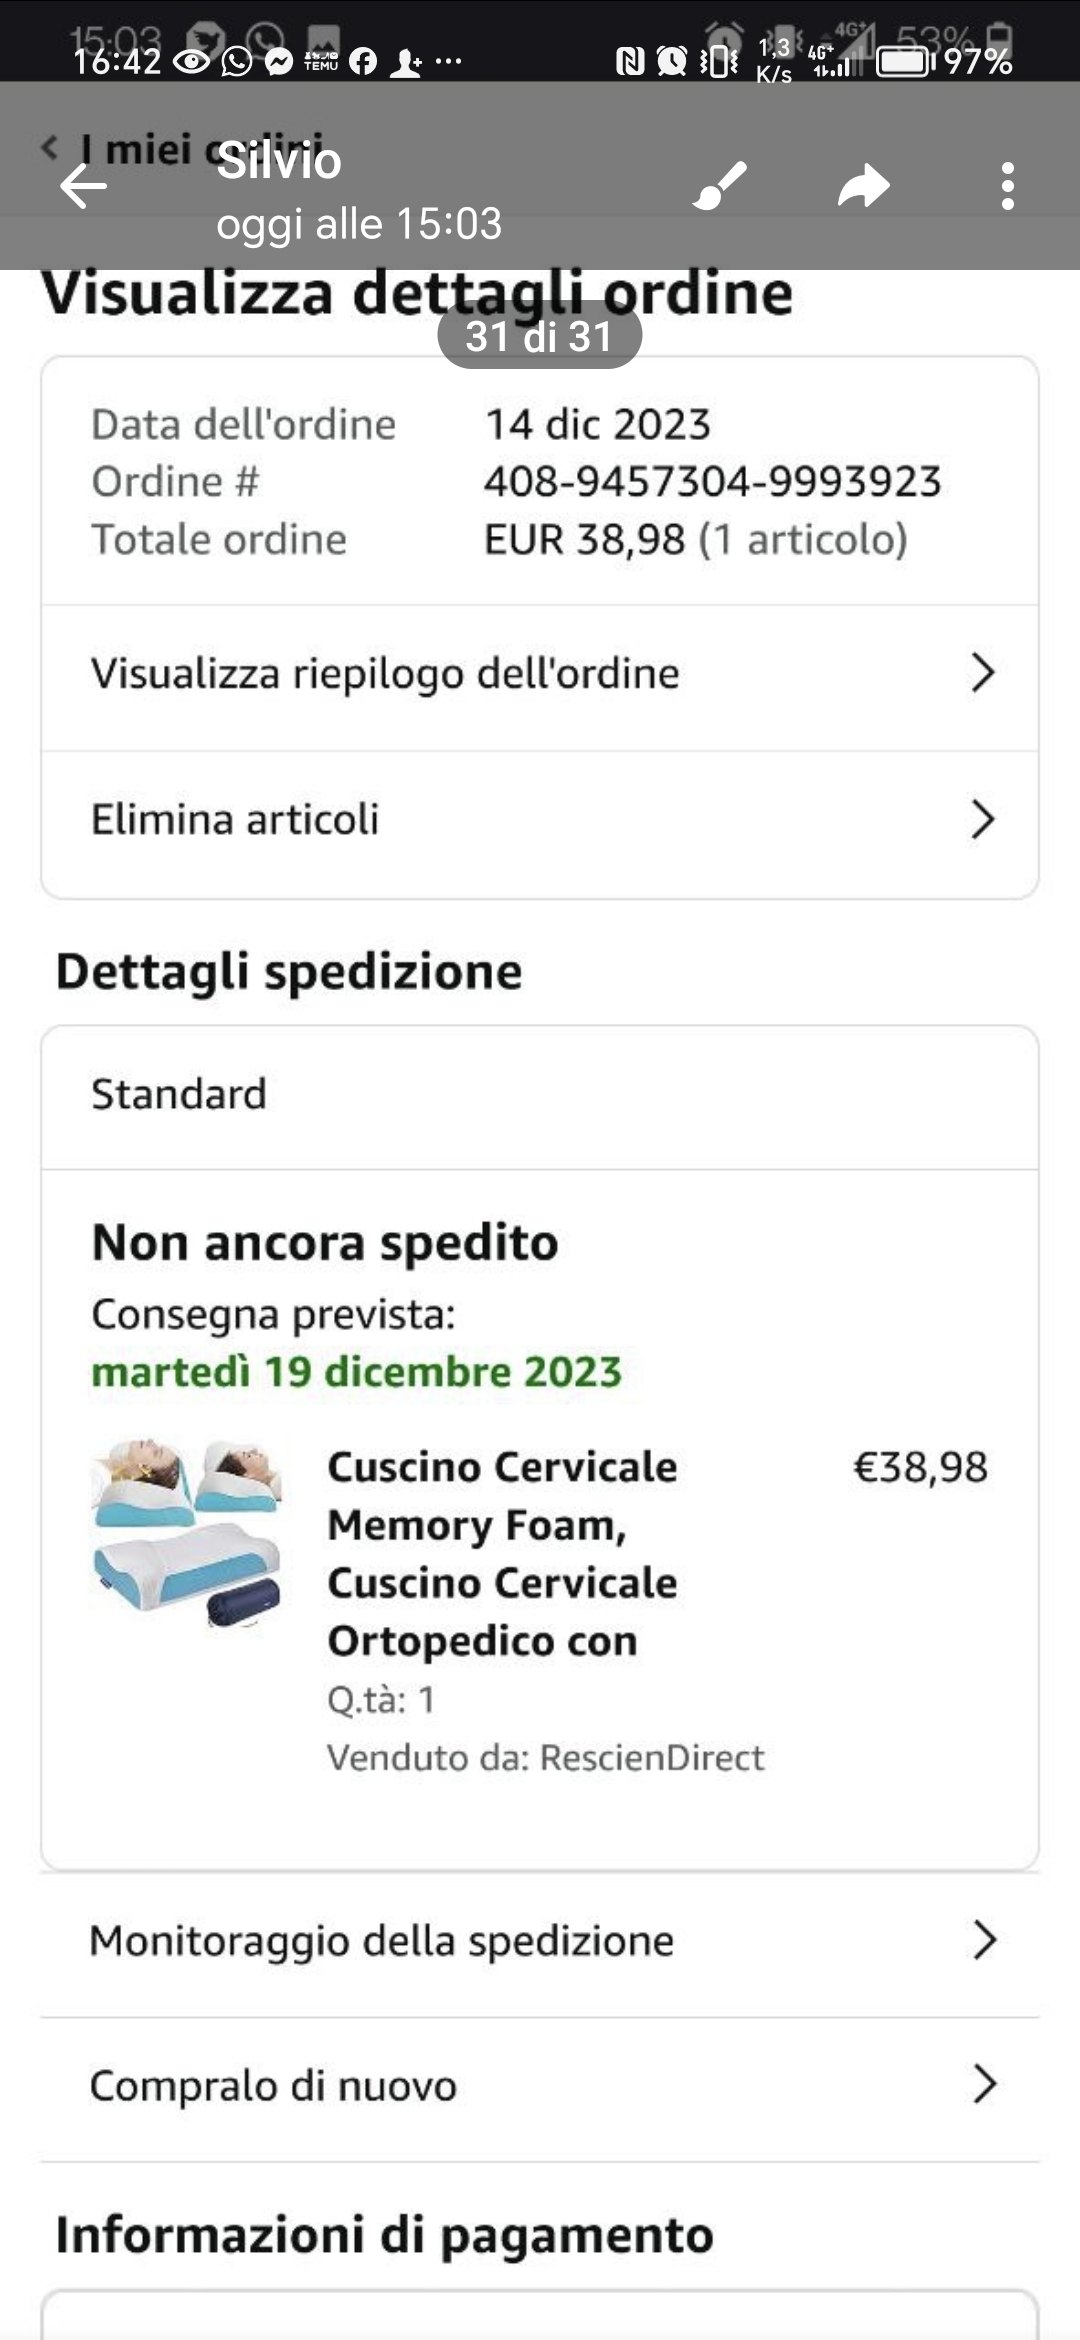Open Compralo di nuovo row
Image resolution: width=1080 pixels, height=2340 pixels.
click(x=540, y=2085)
